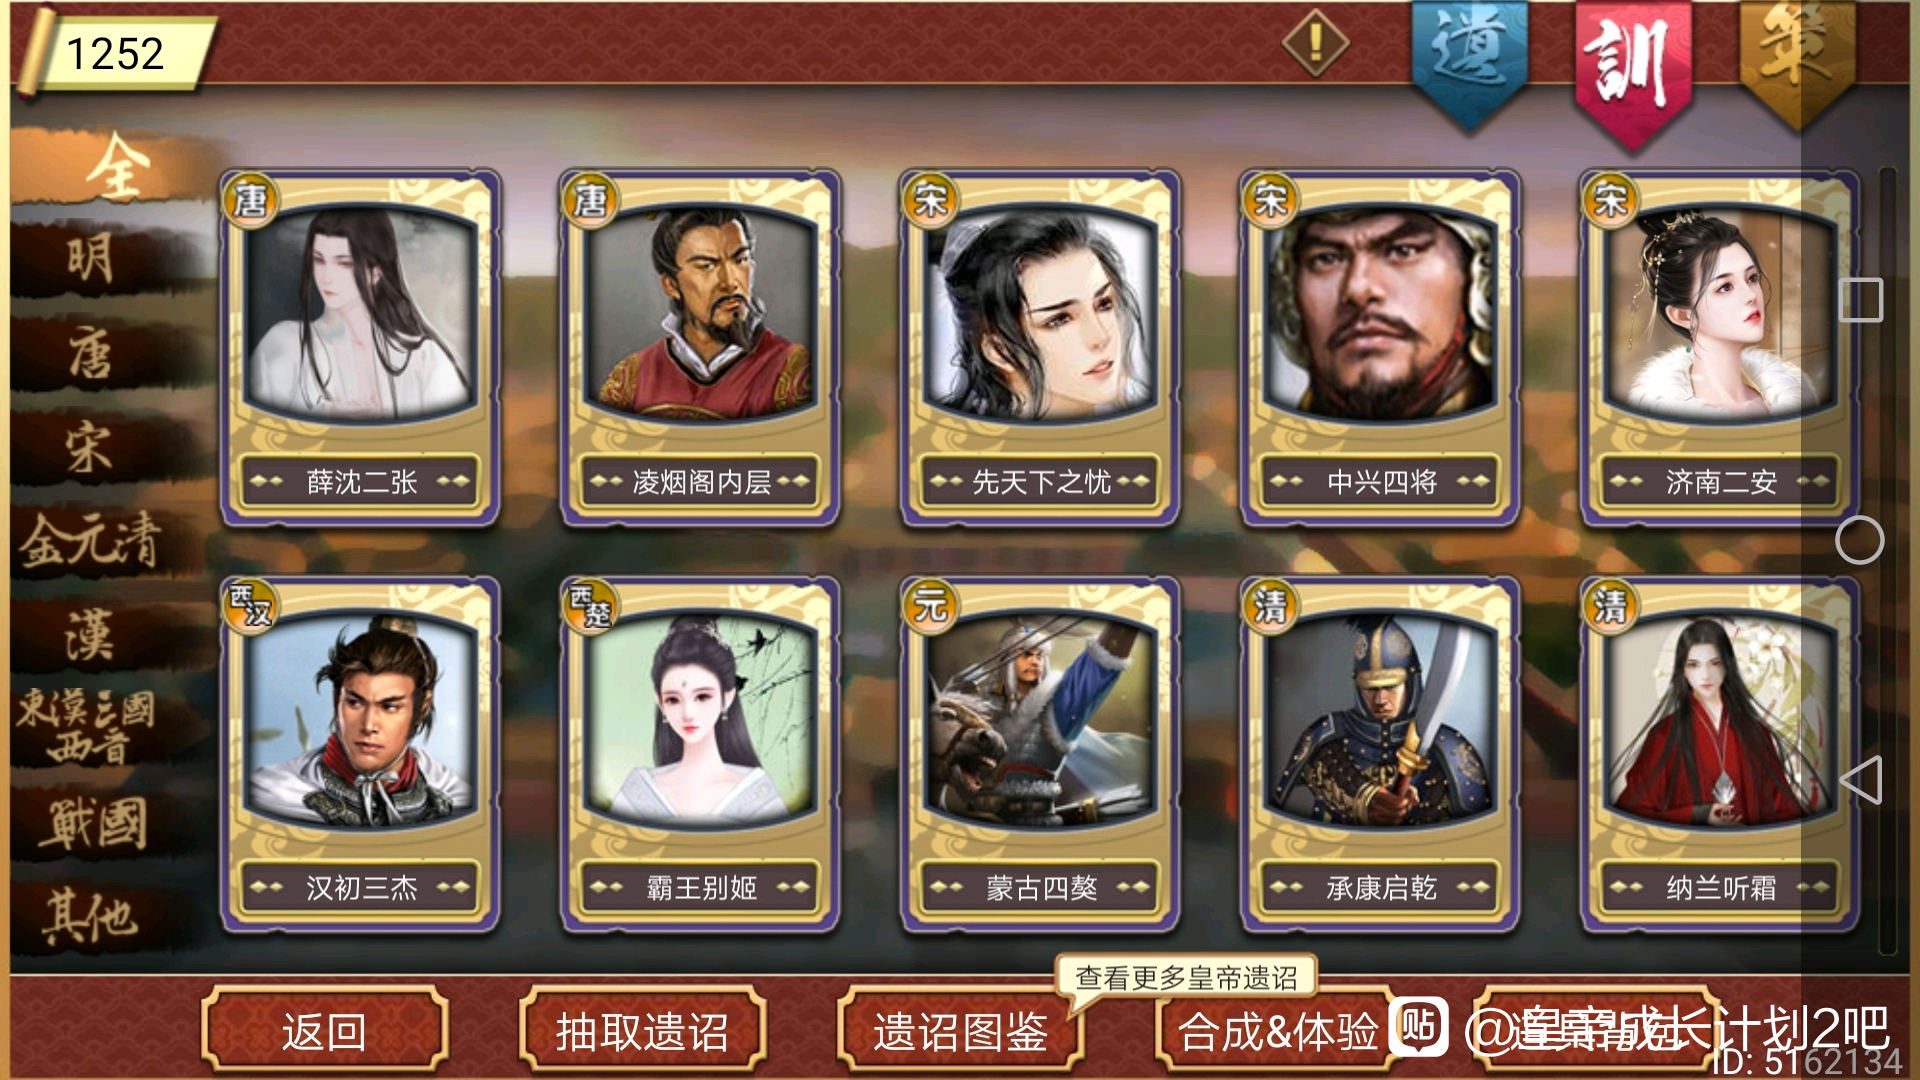Select the 其他 filter tab
Screen dimensions: 1920x1080
(x=90, y=916)
